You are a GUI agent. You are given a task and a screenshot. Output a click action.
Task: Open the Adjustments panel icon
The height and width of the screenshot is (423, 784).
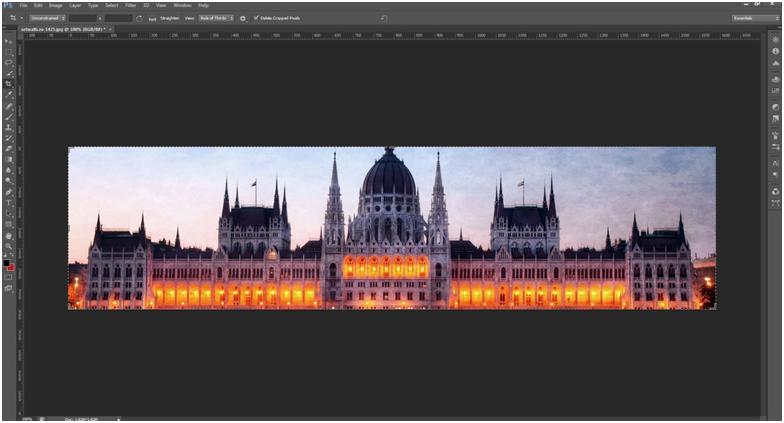coord(776,106)
